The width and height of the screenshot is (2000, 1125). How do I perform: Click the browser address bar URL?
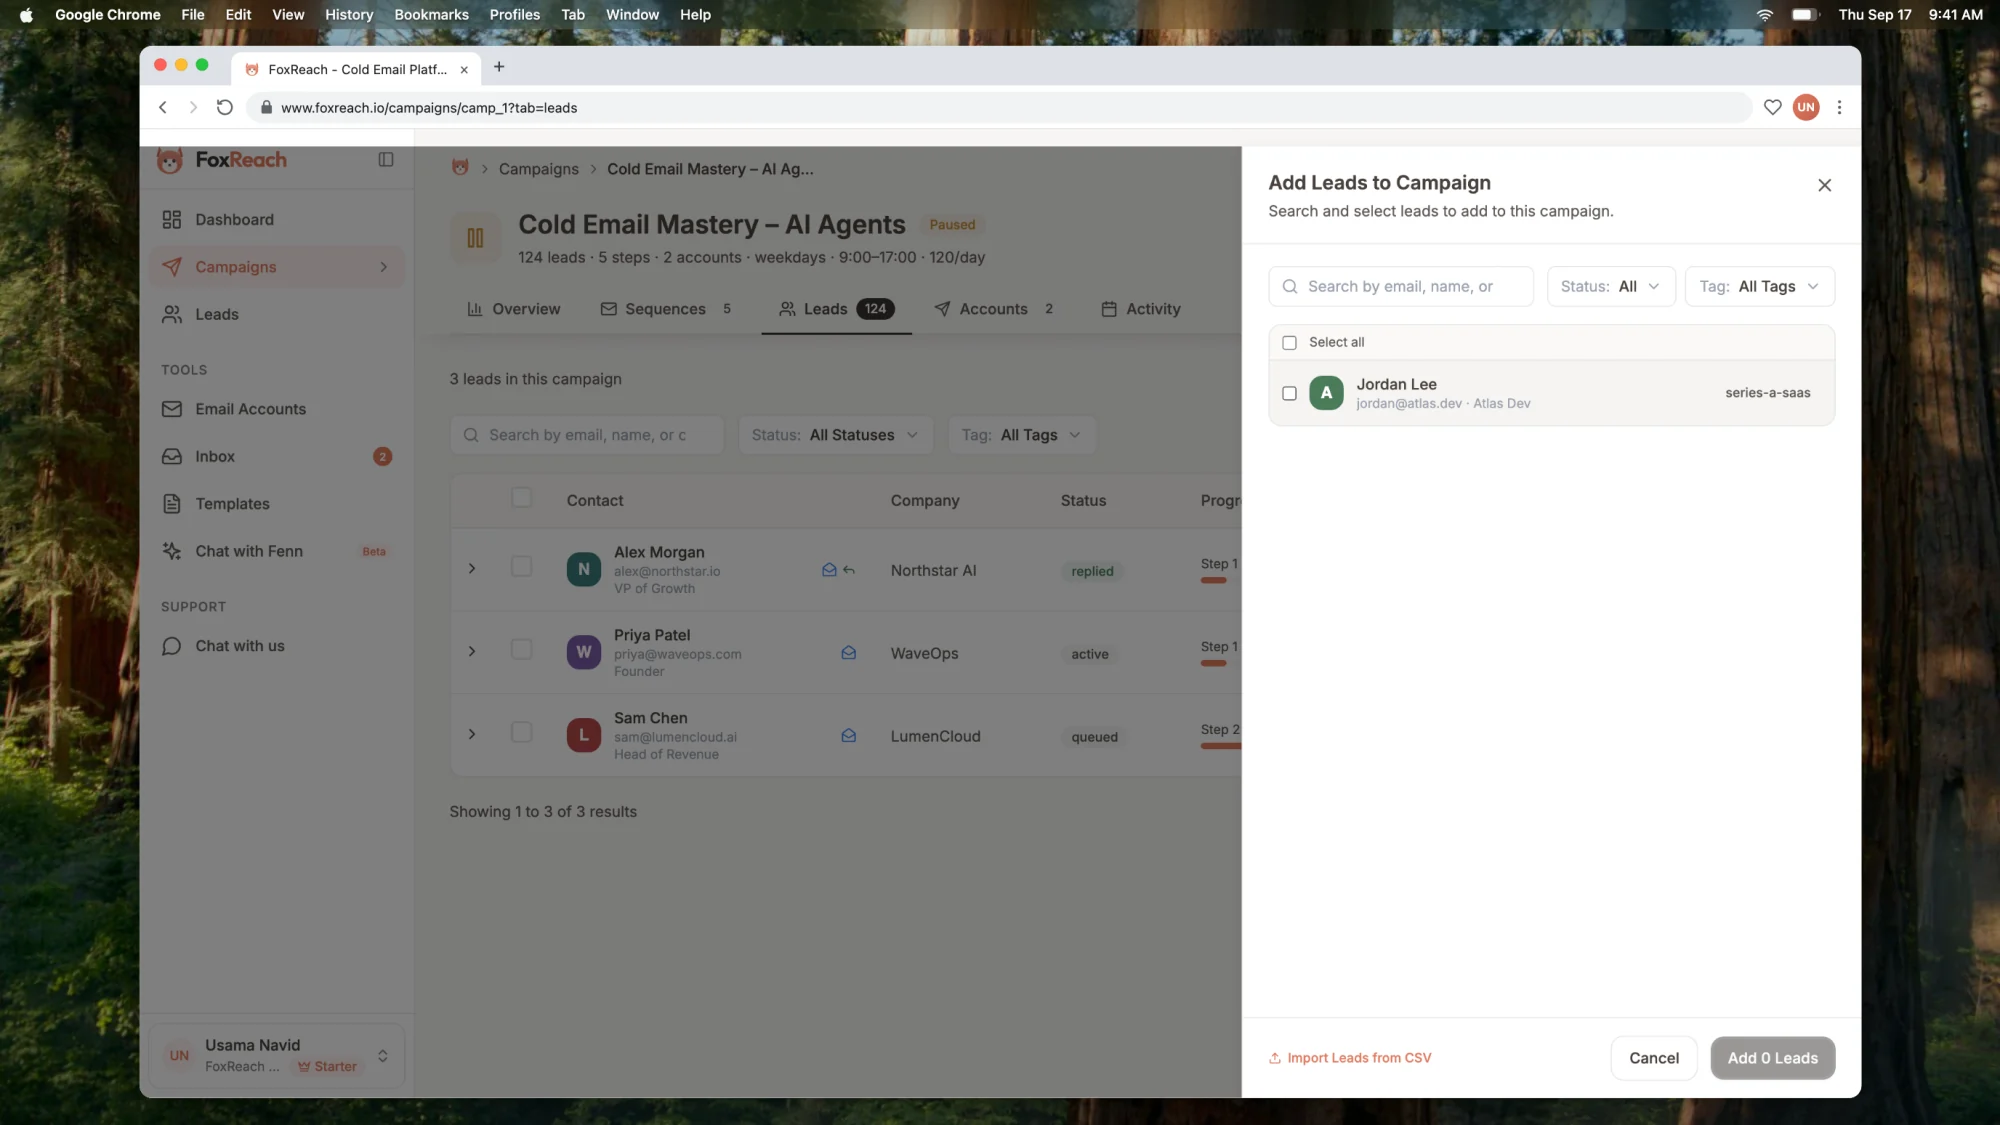(429, 108)
